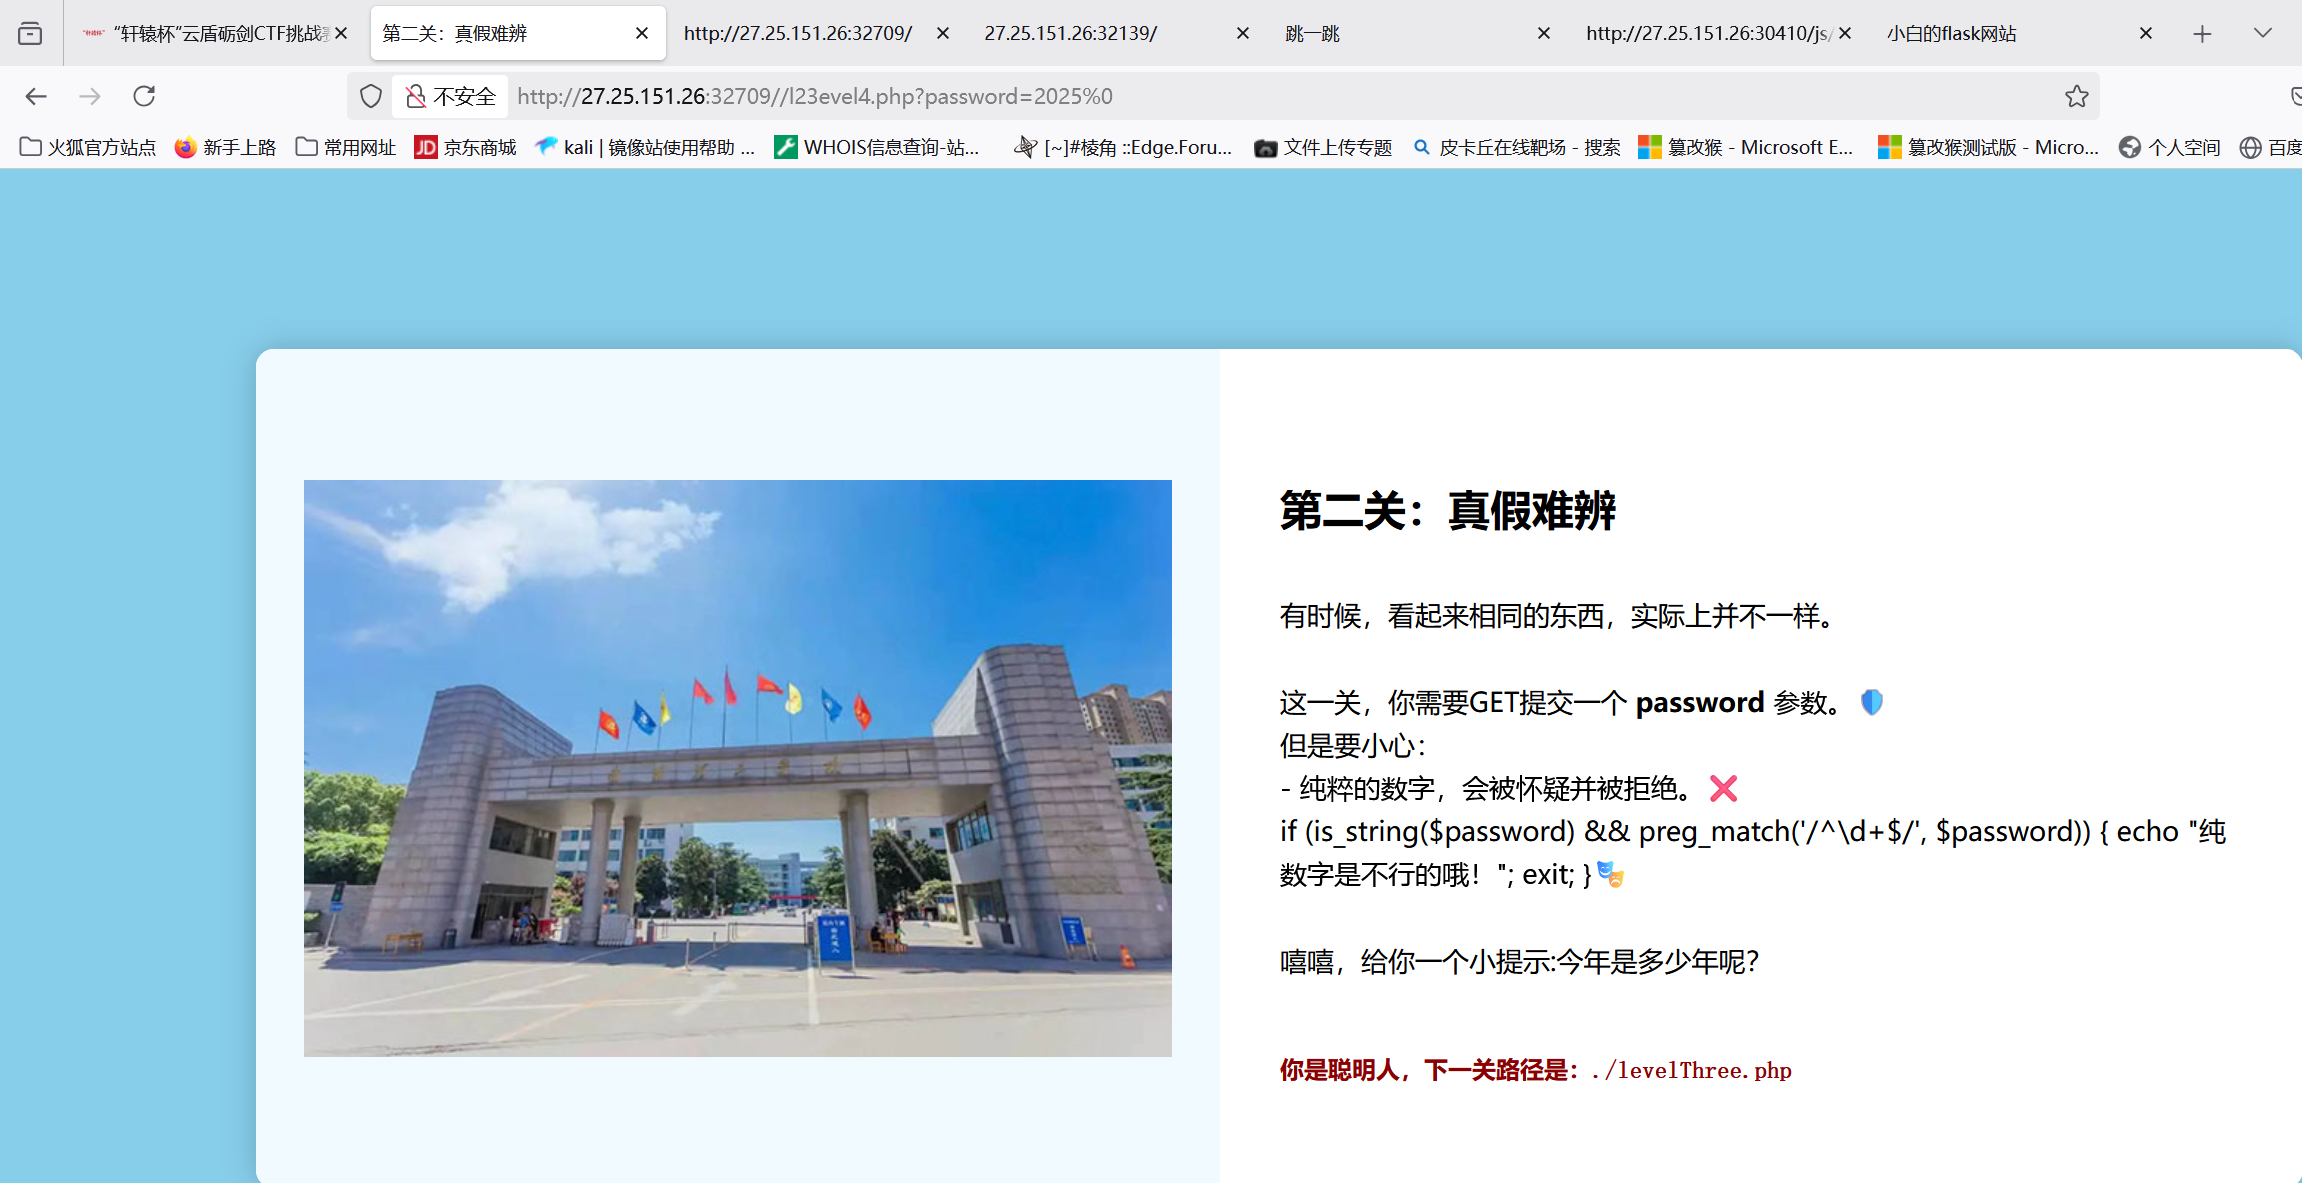Image resolution: width=2302 pixels, height=1183 pixels.
Task: Open the 京东商城 bookmark
Action: point(465,148)
